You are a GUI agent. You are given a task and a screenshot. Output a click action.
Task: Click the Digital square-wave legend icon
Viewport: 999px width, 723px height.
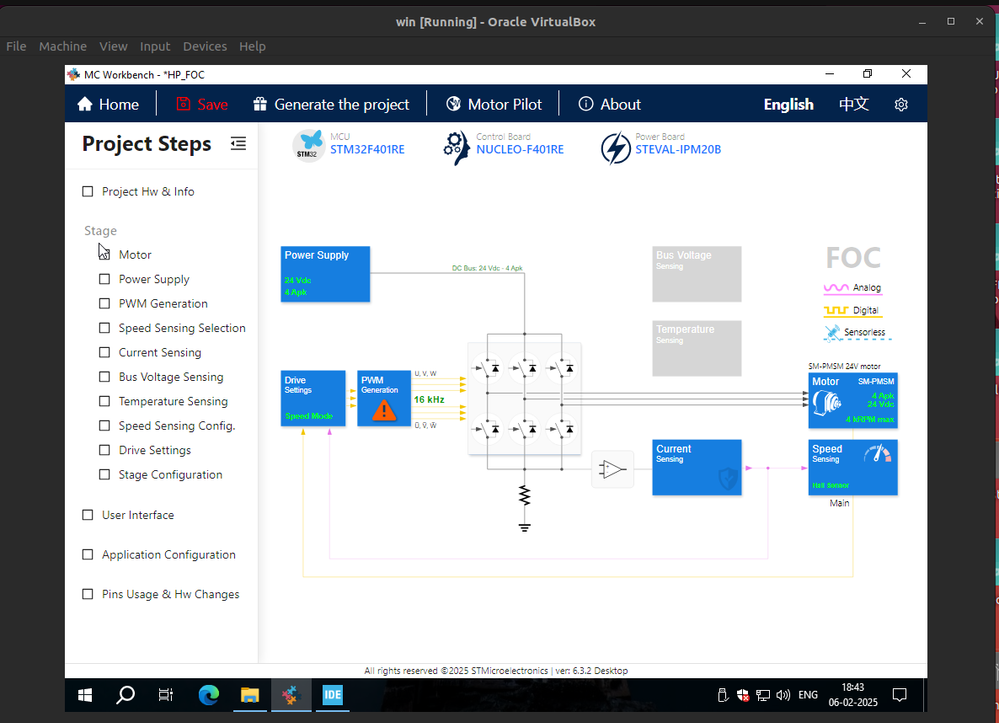[x=836, y=310]
